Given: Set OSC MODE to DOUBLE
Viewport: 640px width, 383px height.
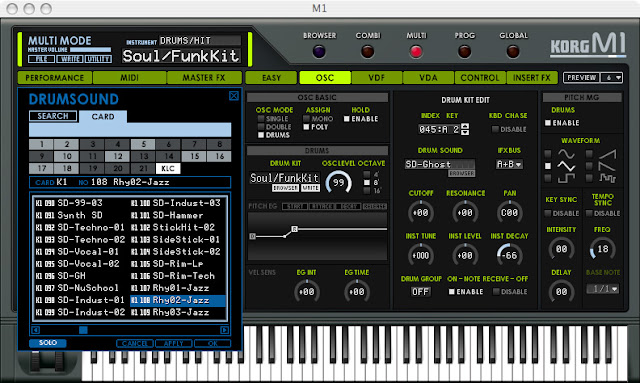Looking at the screenshot, I should tap(261, 127).
